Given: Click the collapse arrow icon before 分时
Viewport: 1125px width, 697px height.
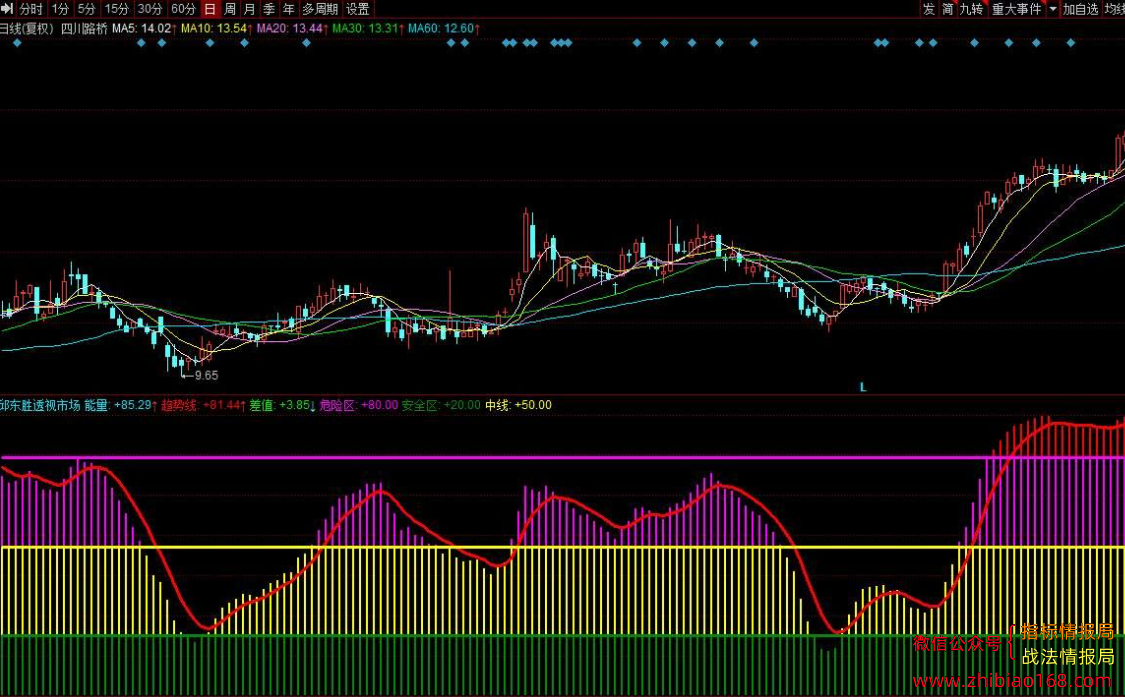Looking at the screenshot, I should pyautogui.click(x=7, y=9).
